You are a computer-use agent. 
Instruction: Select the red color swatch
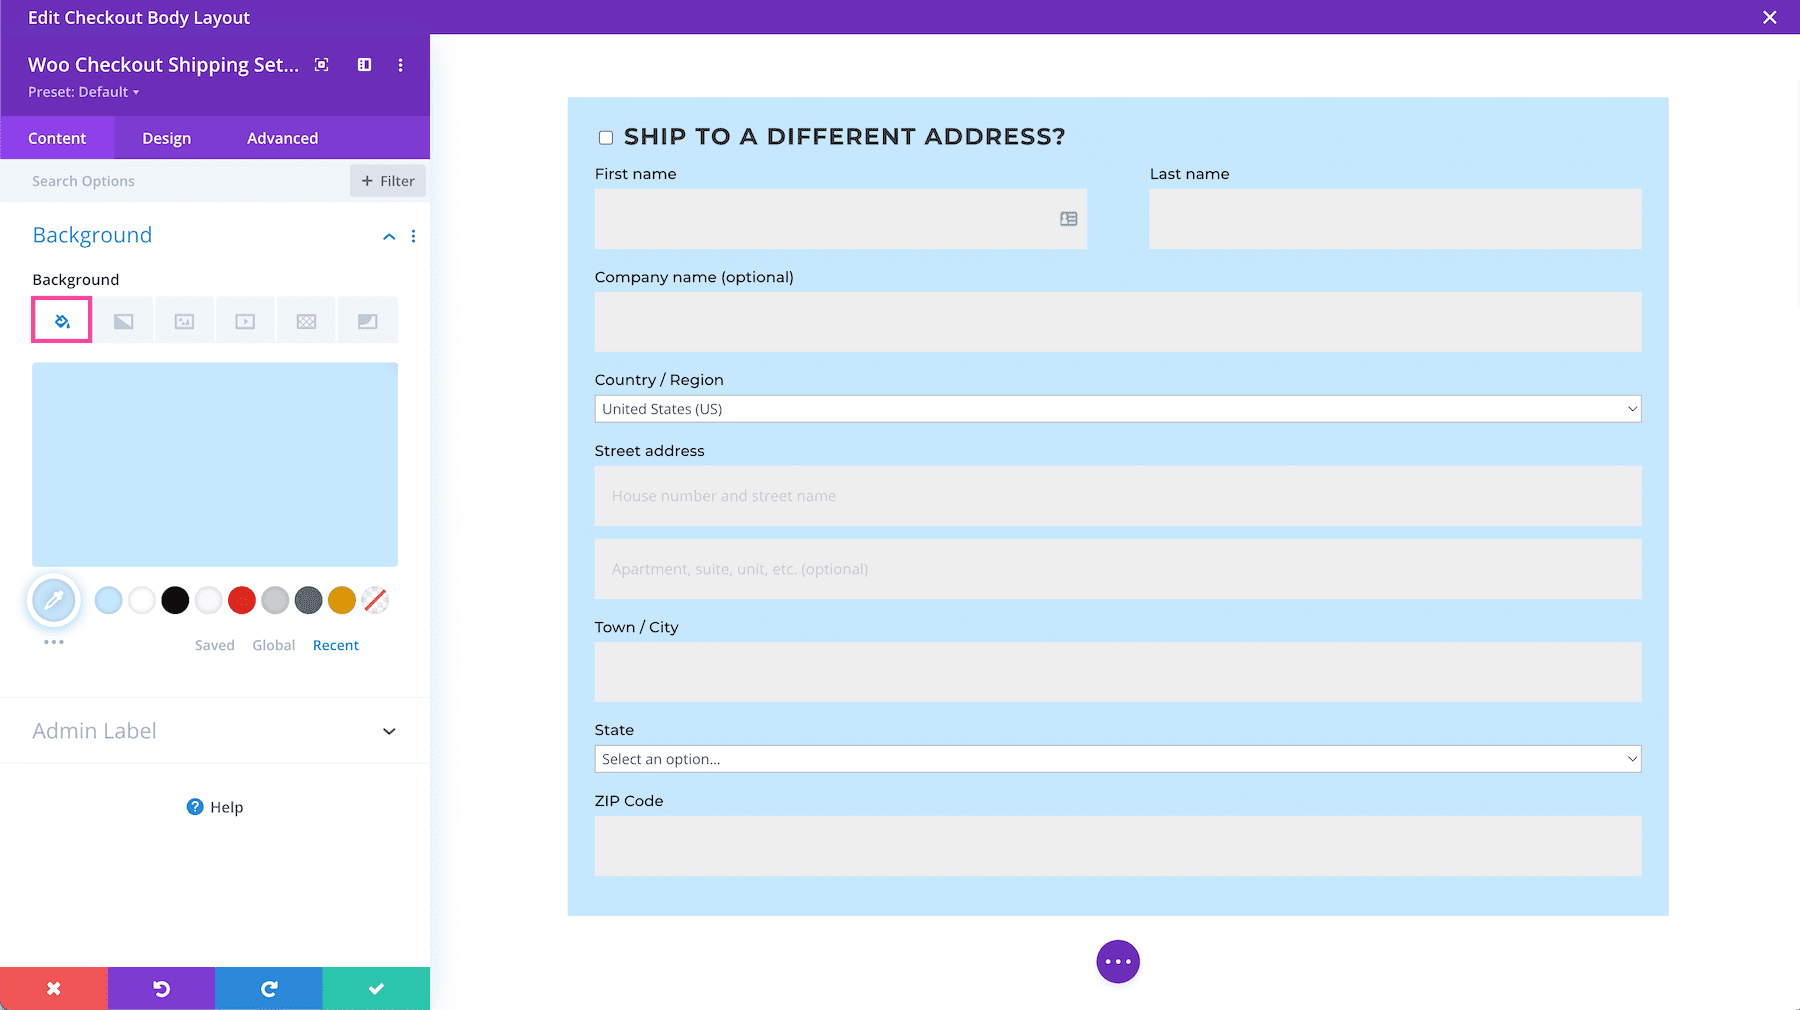[241, 600]
